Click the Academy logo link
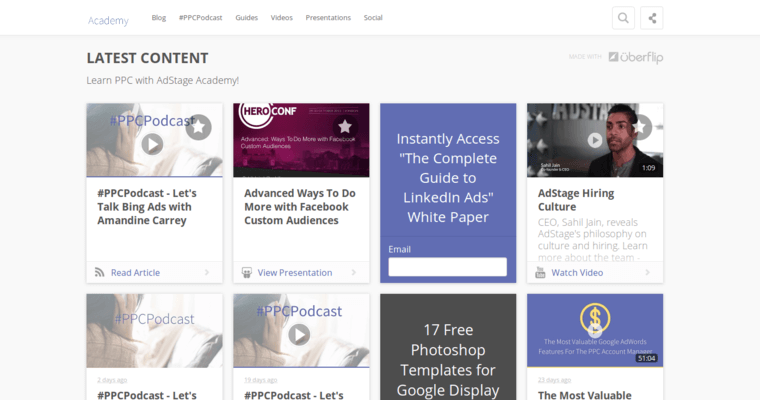 [x=107, y=19]
